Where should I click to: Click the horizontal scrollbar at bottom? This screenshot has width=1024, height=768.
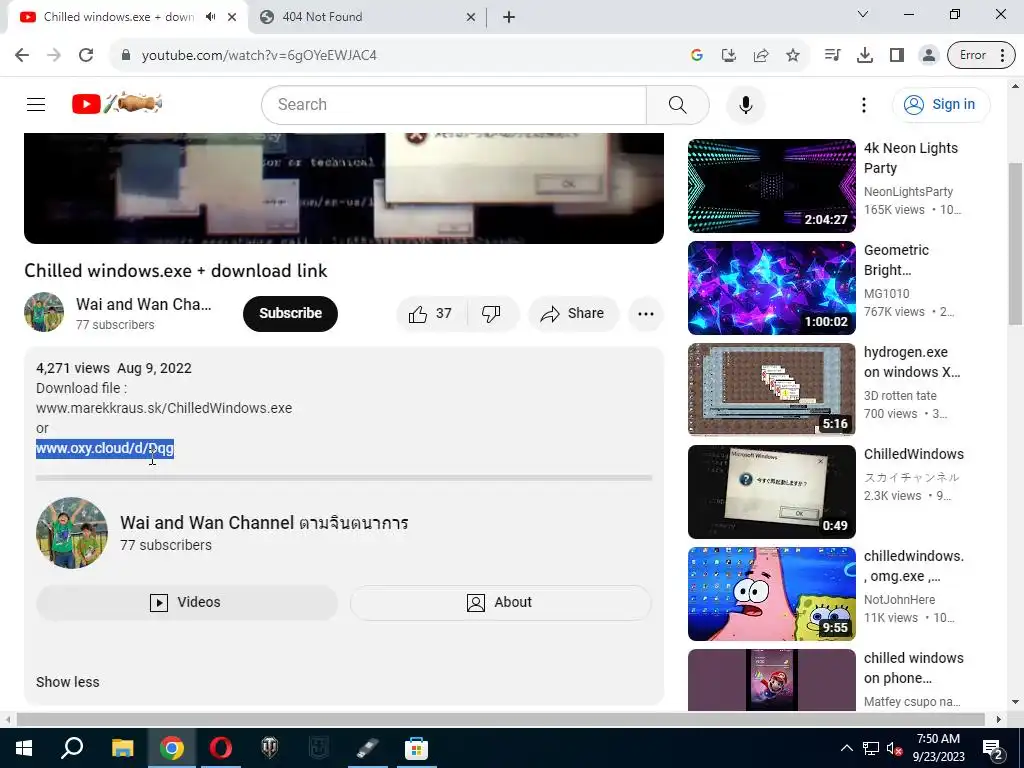(500, 719)
